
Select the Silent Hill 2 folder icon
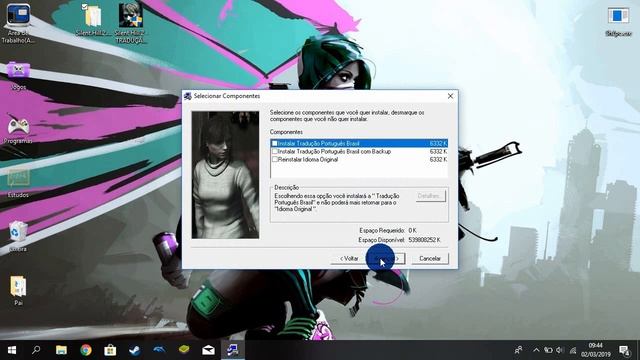click(x=93, y=20)
